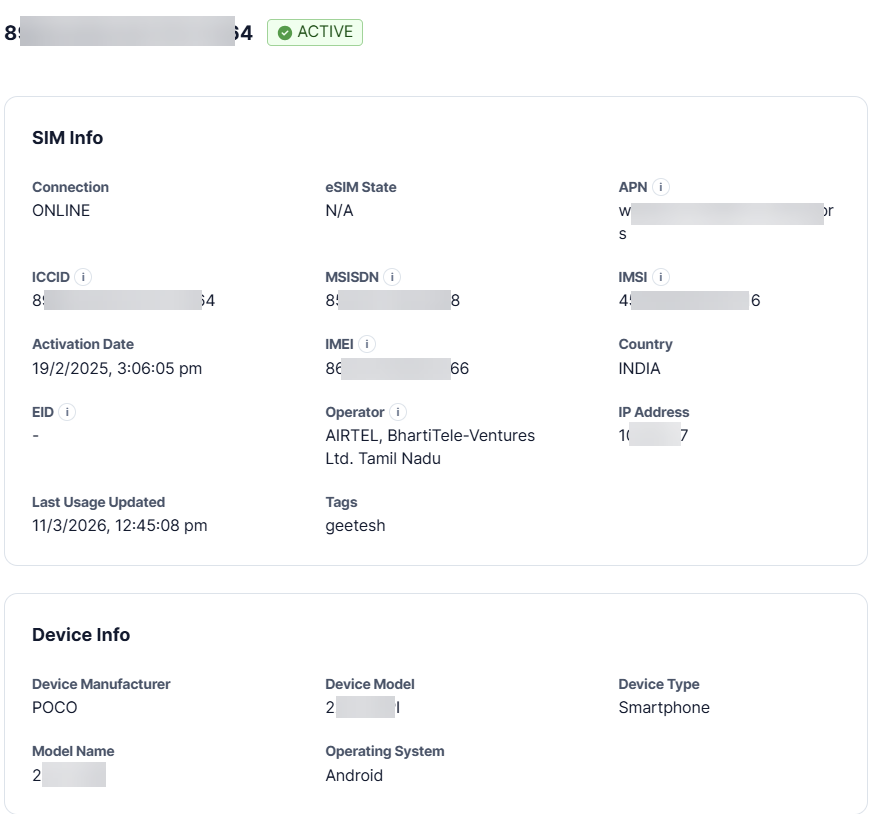Click the Device Info section heading

click(x=81, y=635)
